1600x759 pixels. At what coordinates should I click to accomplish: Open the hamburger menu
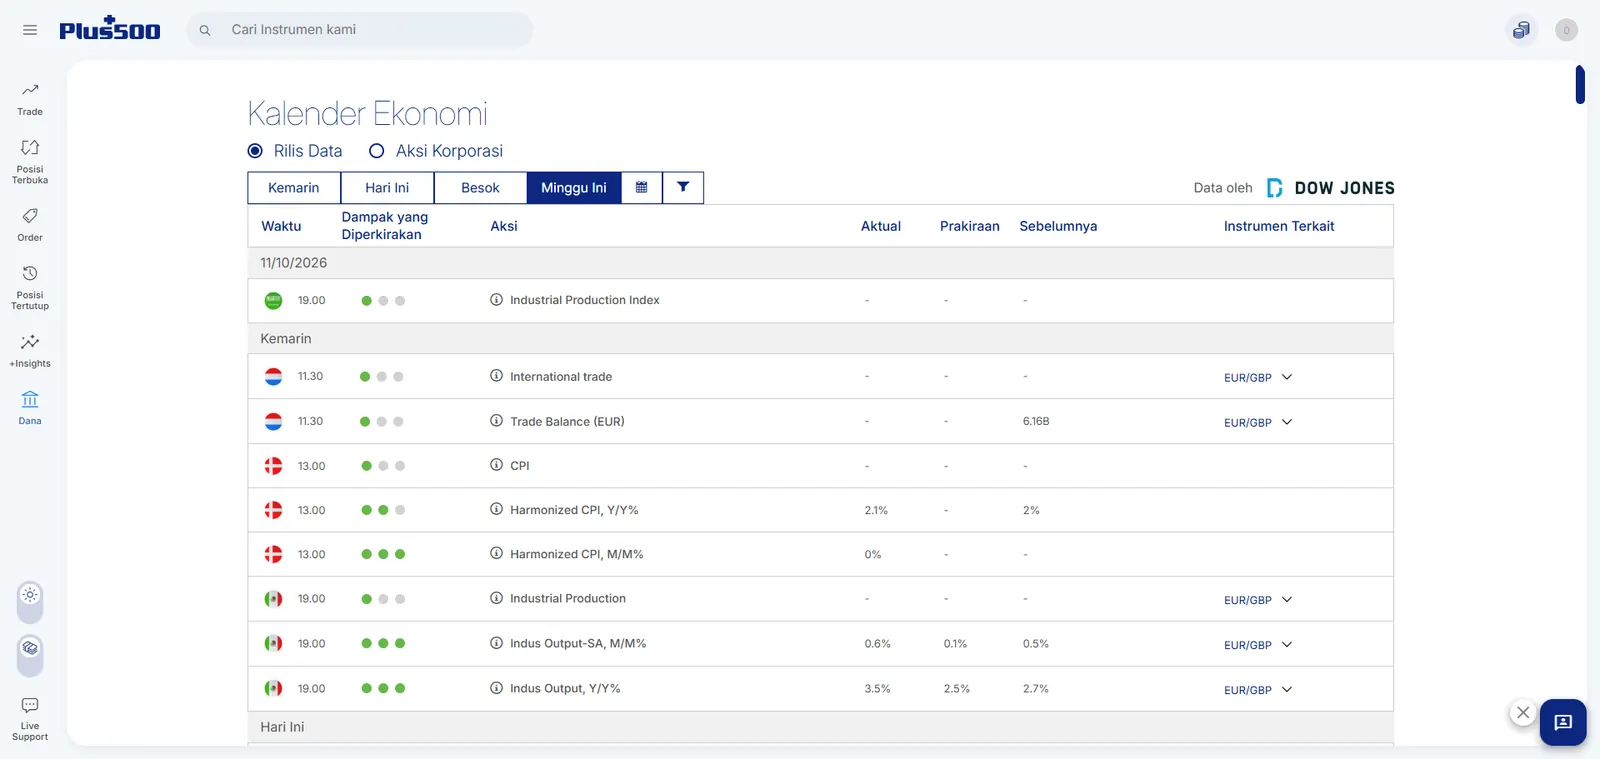click(30, 30)
